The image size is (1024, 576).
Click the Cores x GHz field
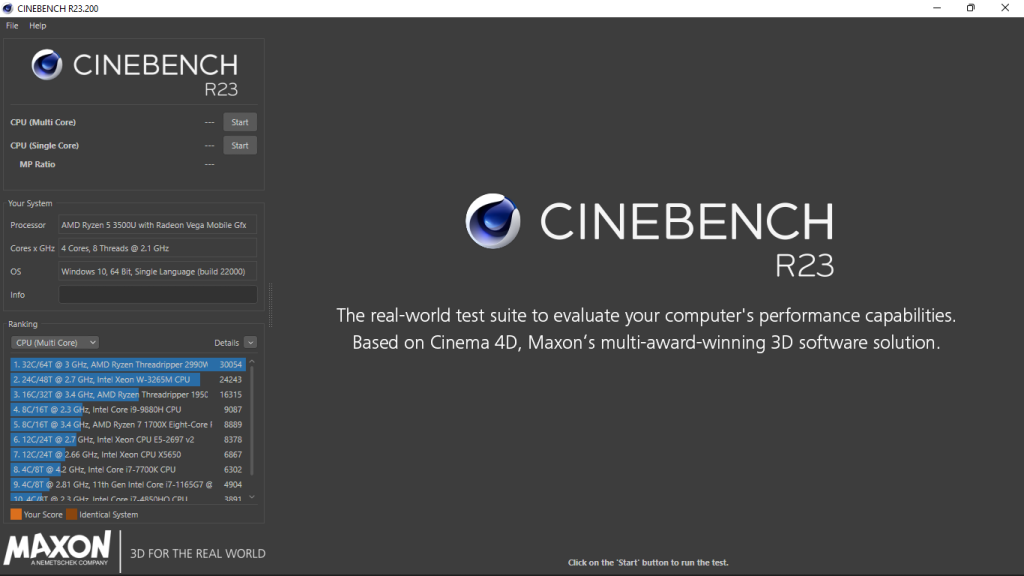tap(157, 248)
